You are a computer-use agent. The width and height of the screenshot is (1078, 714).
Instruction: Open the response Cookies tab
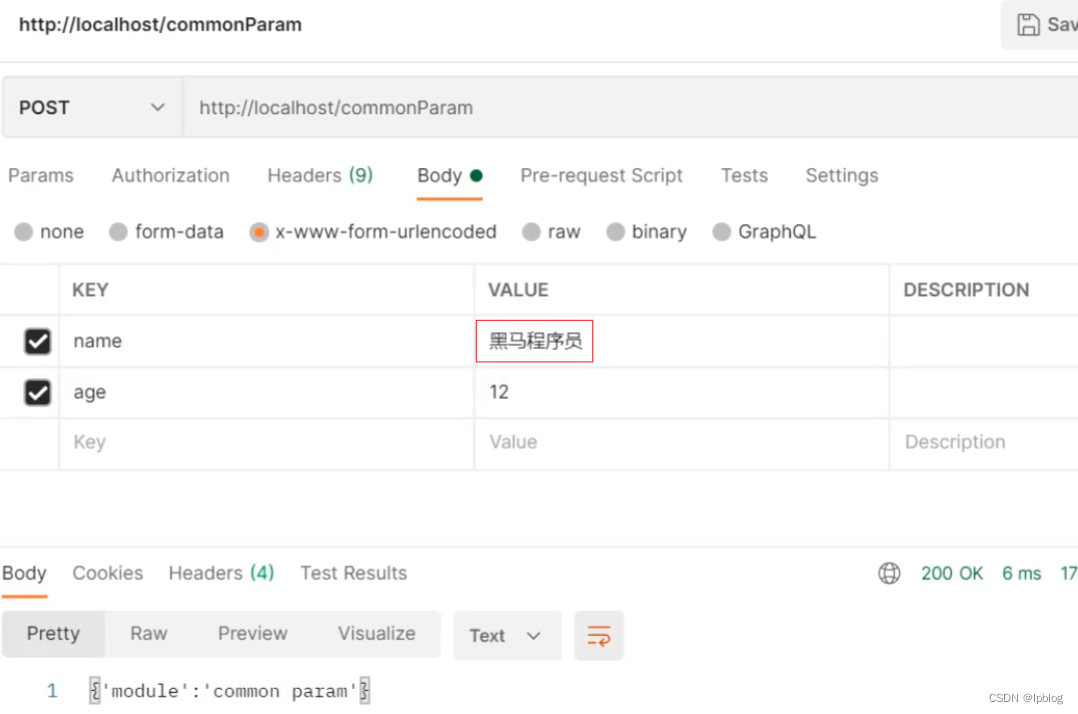tap(107, 573)
